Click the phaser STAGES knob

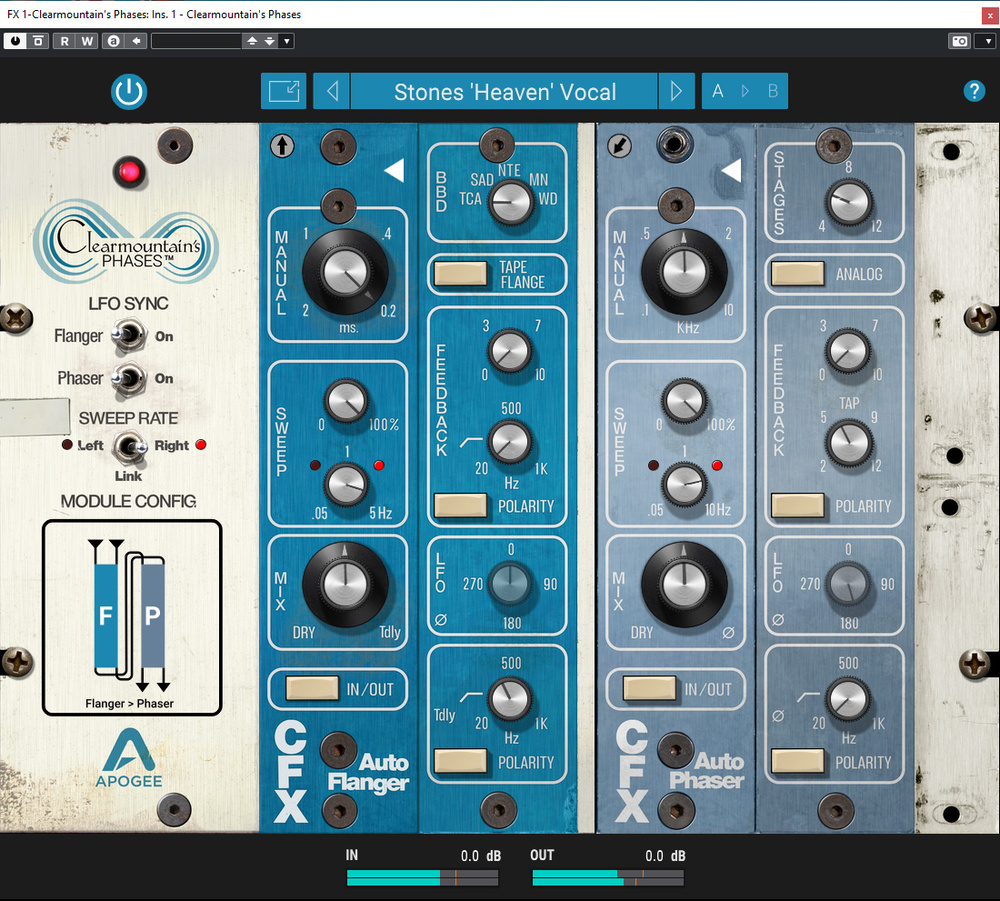[x=849, y=201]
